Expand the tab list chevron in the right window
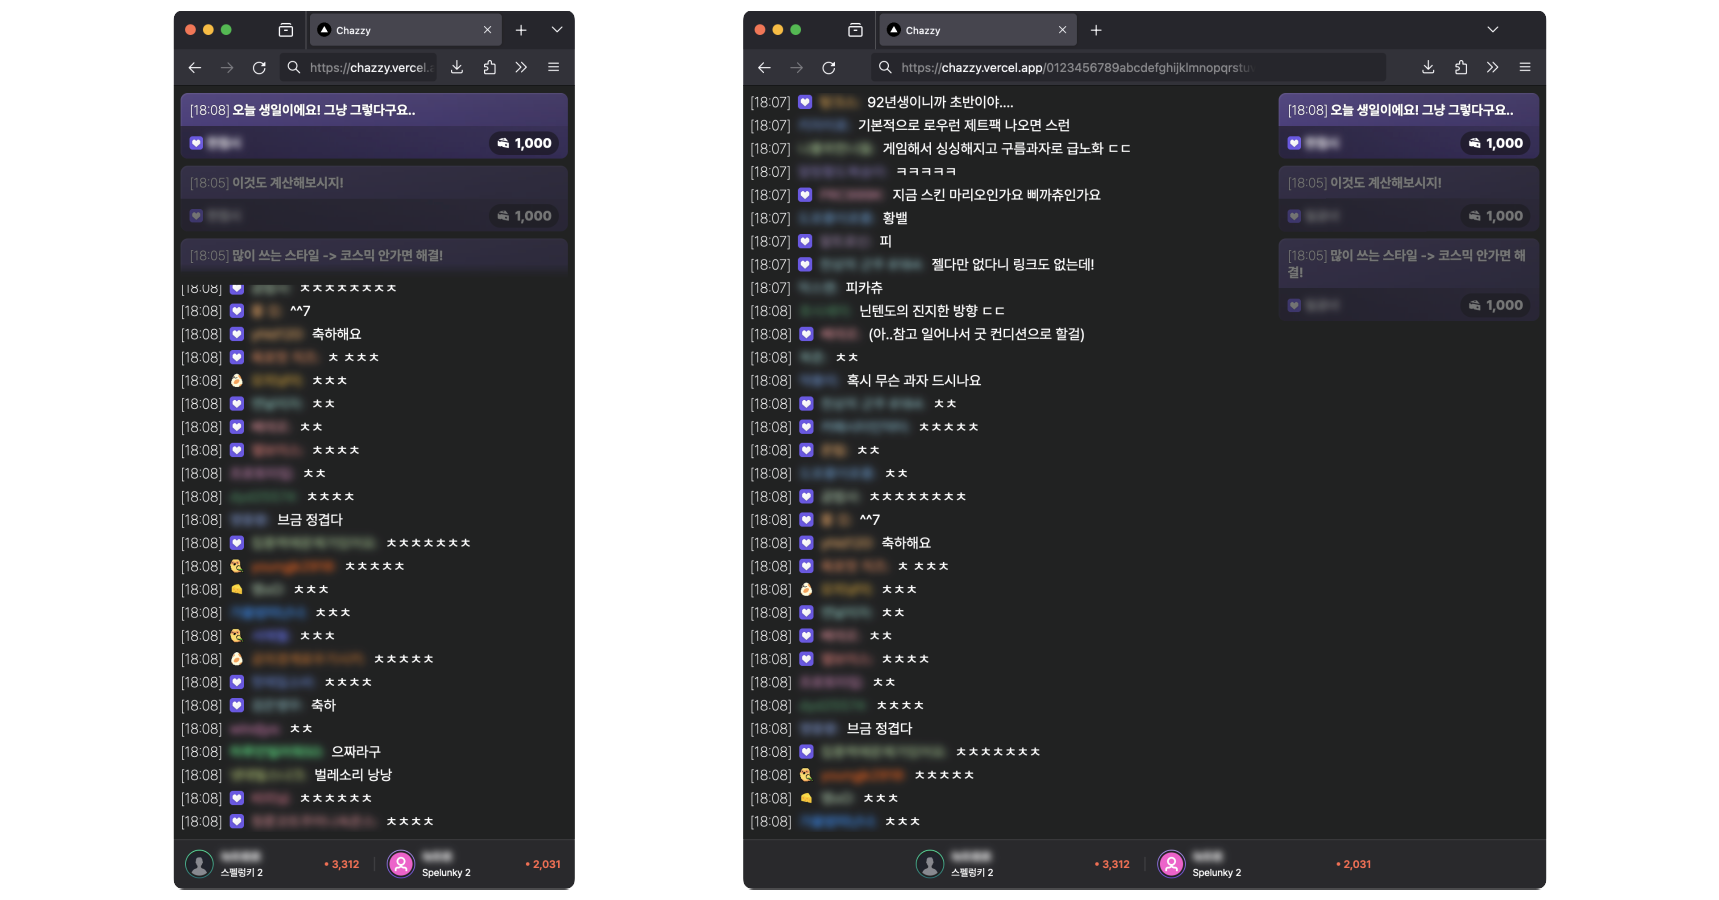 click(x=1492, y=30)
